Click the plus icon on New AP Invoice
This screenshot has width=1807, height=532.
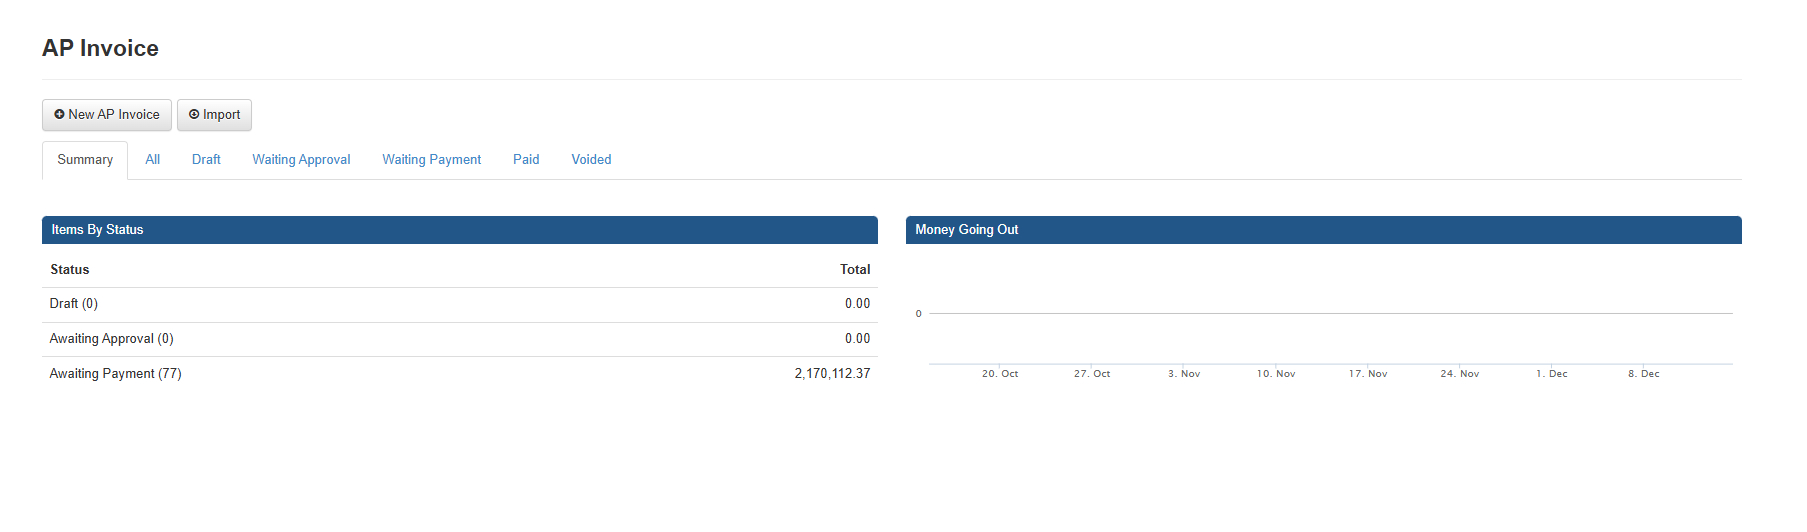click(x=59, y=115)
